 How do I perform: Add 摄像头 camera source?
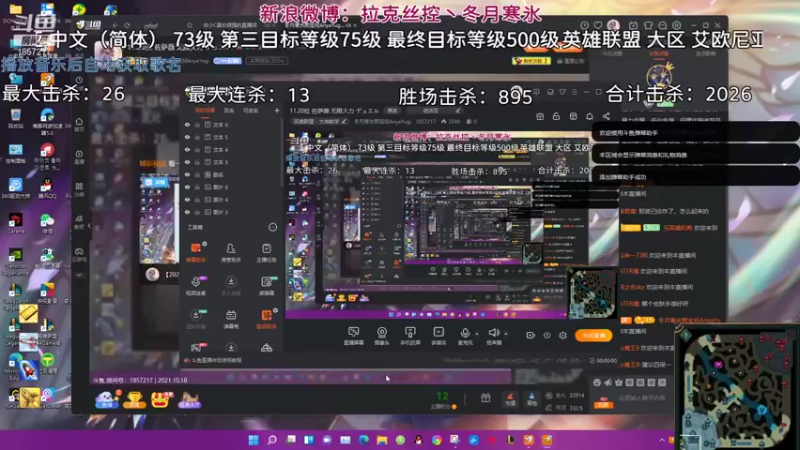tap(382, 336)
